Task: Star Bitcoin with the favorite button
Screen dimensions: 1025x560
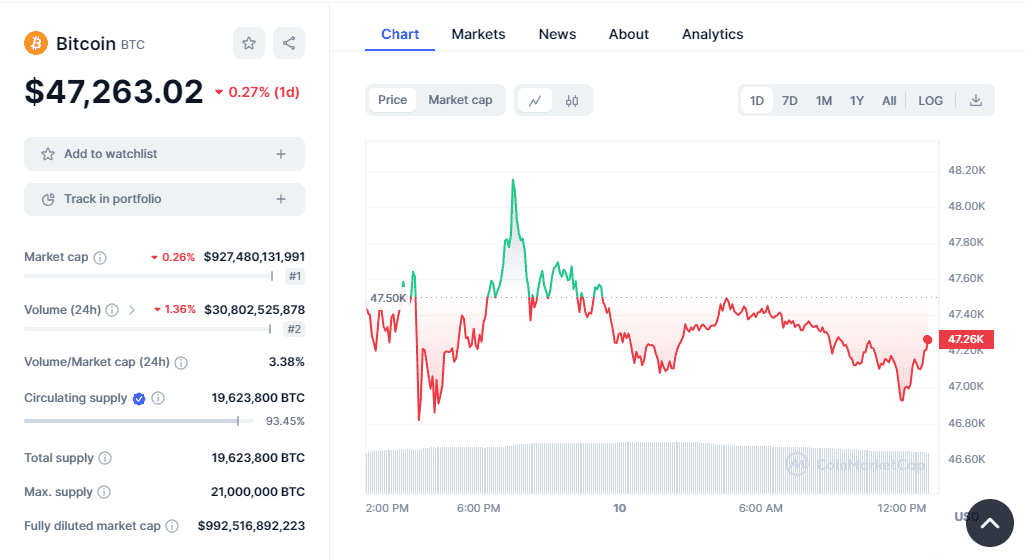Action: tap(249, 43)
